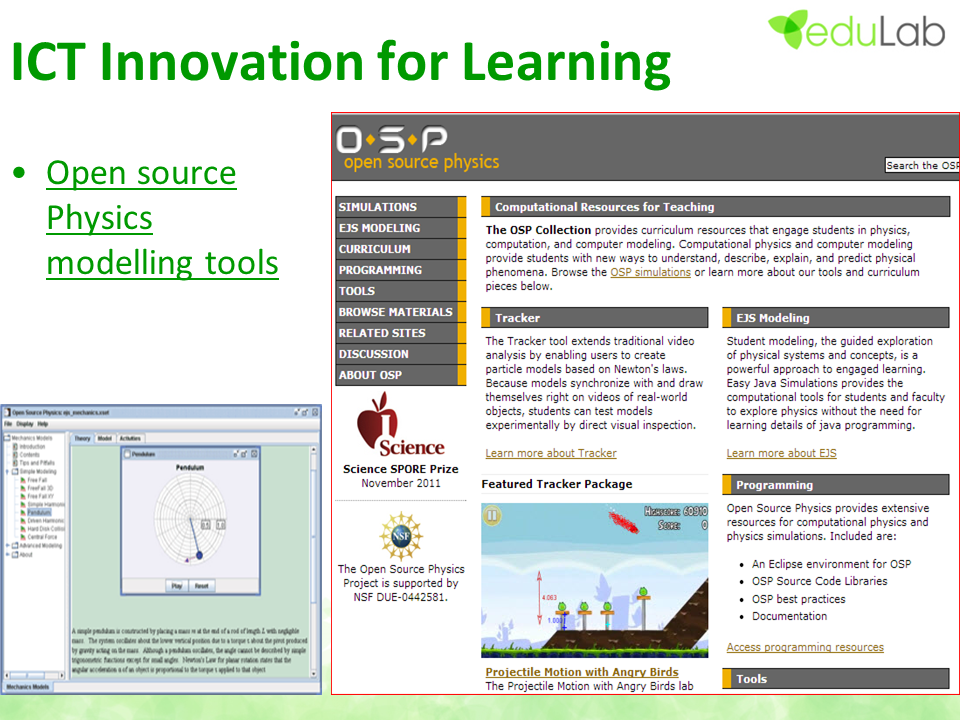Click the Science SPORE Prize apple logo
The width and height of the screenshot is (960, 720).
tap(399, 426)
